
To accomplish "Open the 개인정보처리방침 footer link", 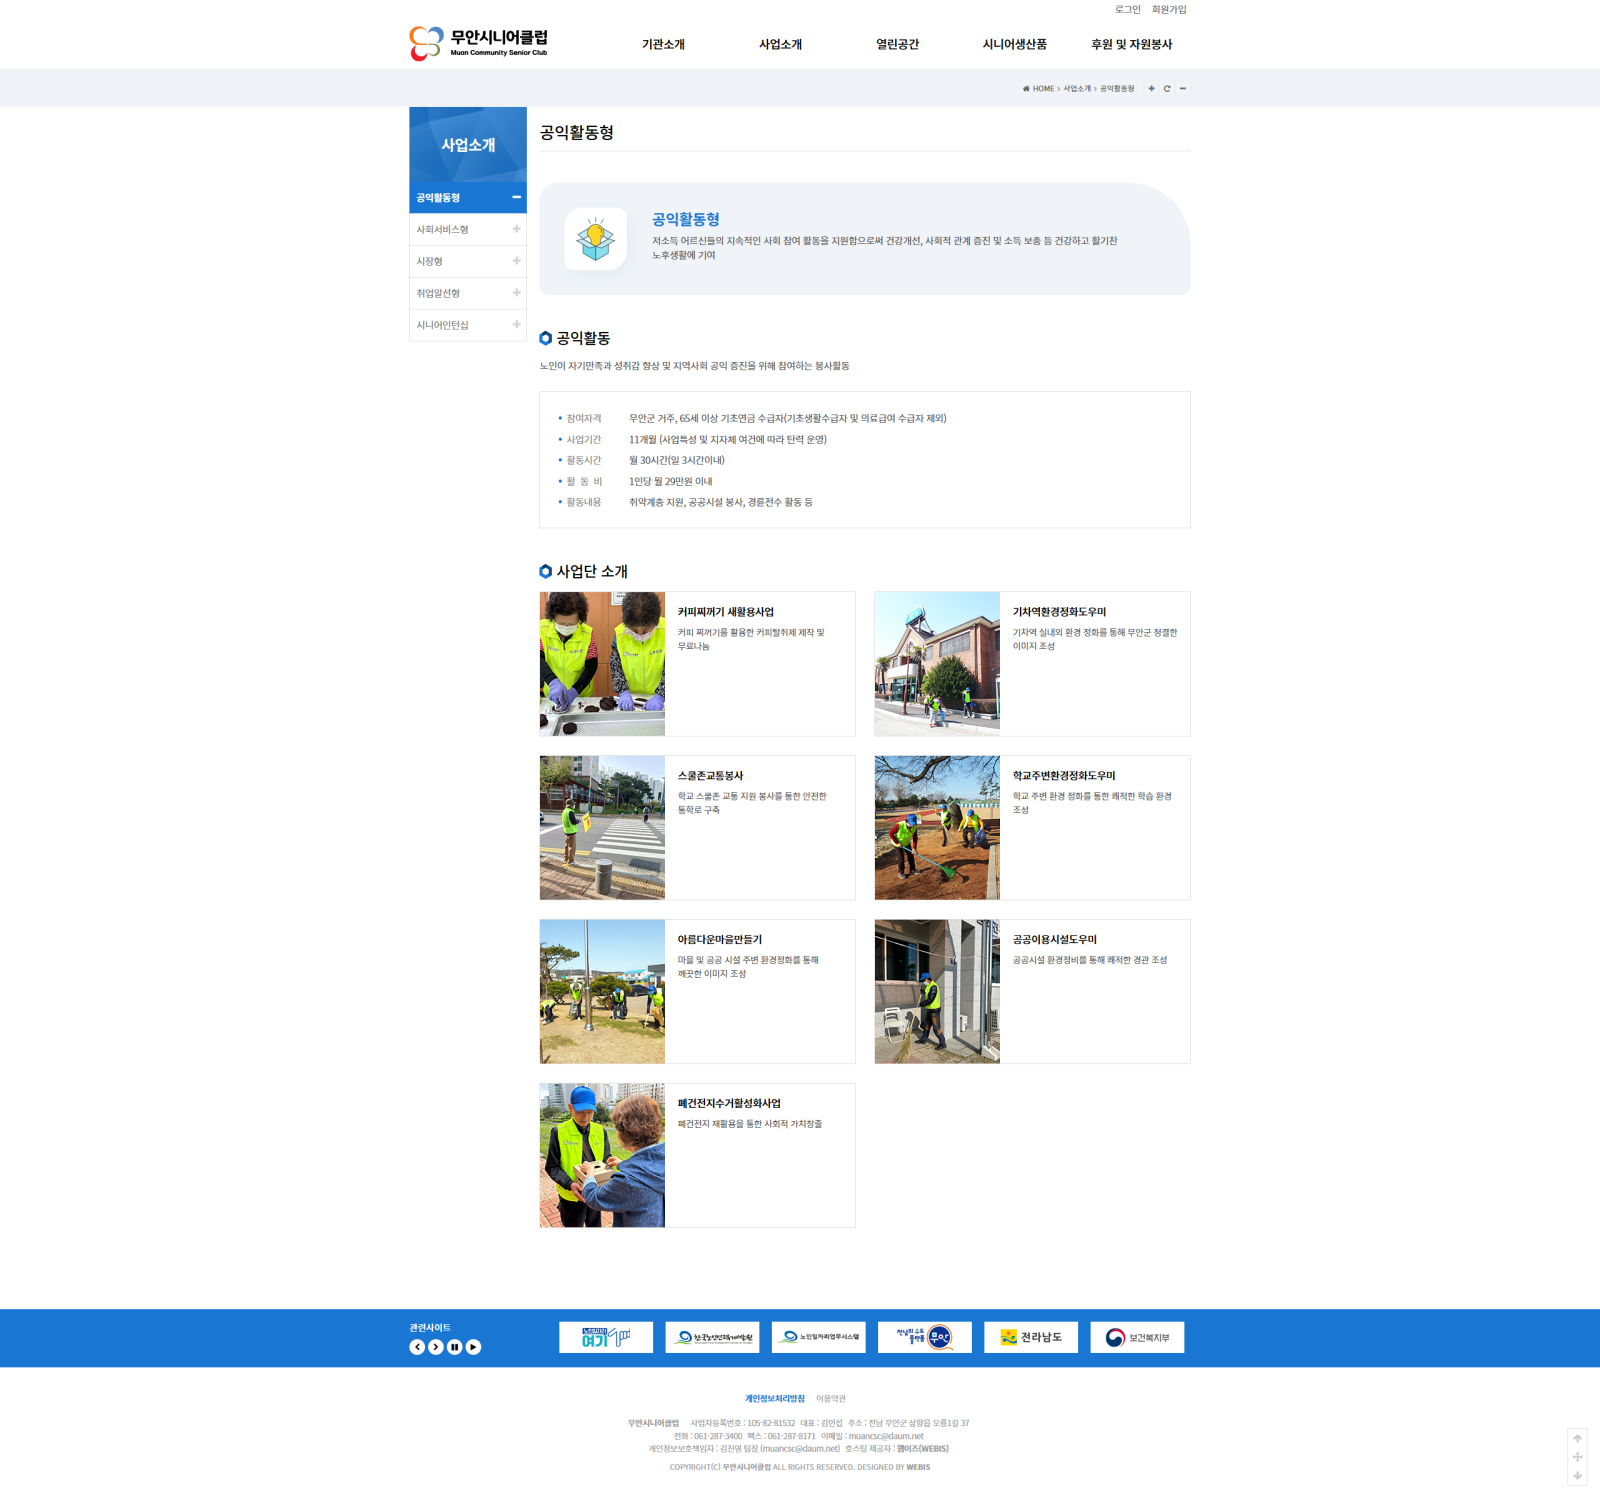I will (774, 1399).
